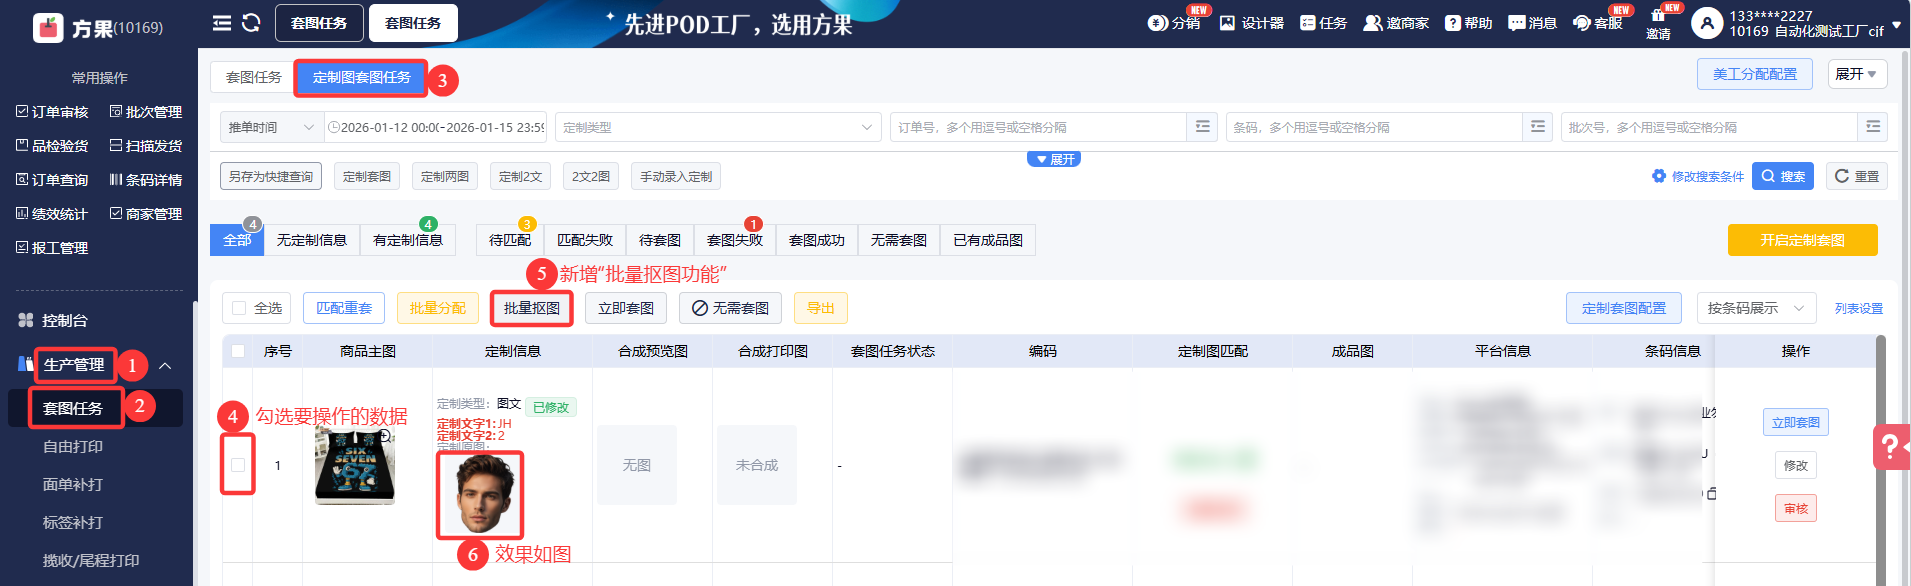Screen dimensions: 1911x586
Task: Contact 客服 customer service
Action: (1597, 23)
